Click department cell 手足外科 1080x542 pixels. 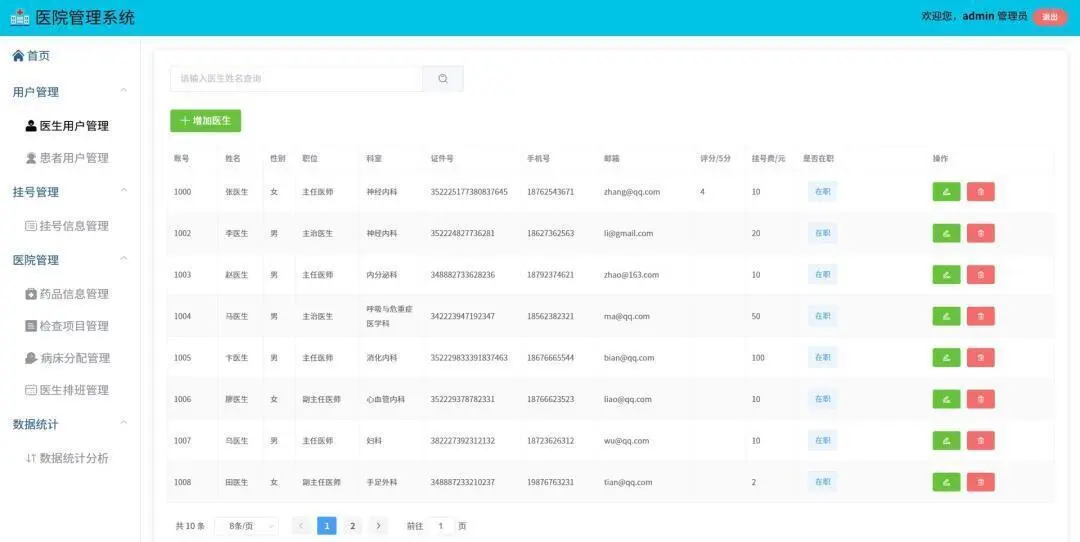[382, 482]
